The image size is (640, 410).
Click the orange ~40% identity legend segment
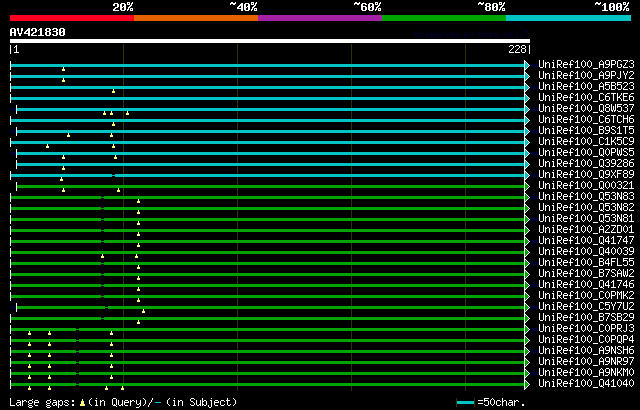pos(196,18)
